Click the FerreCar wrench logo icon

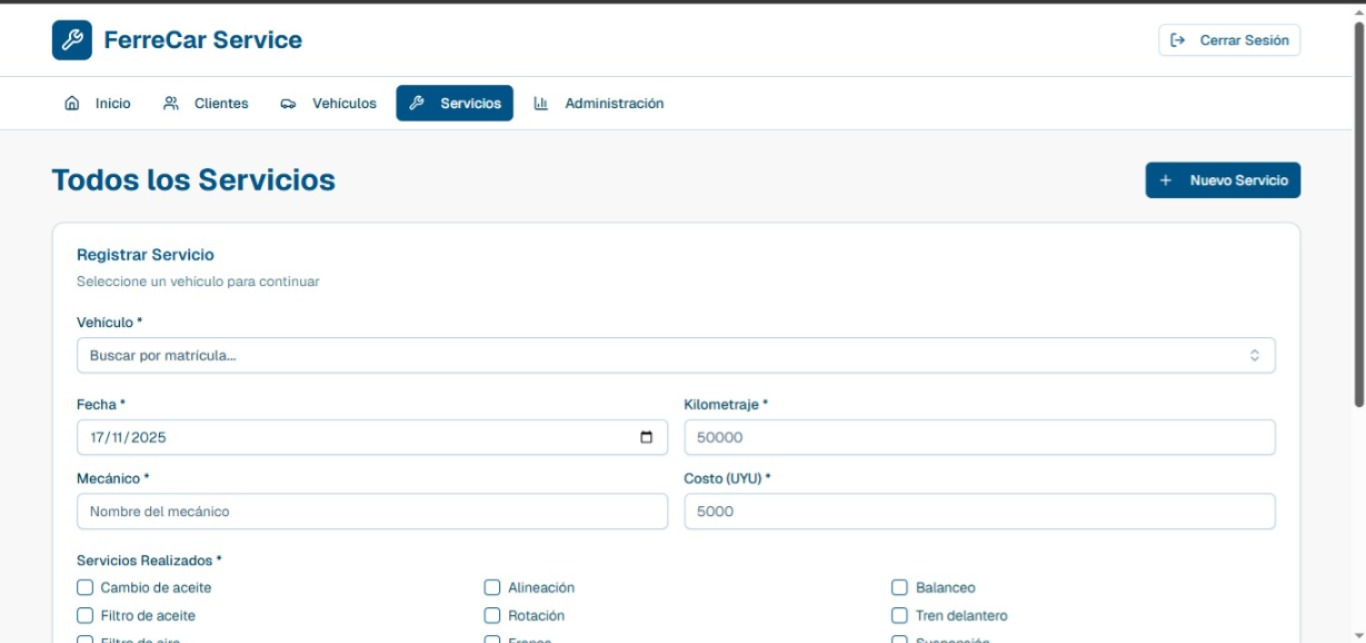[x=72, y=40]
